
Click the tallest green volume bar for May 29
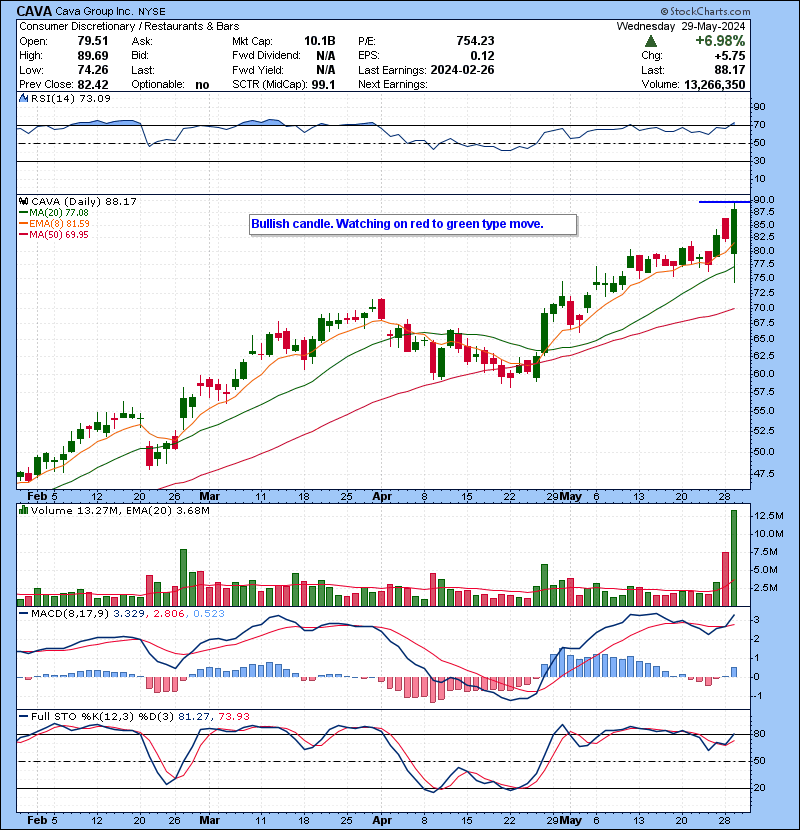coord(734,558)
